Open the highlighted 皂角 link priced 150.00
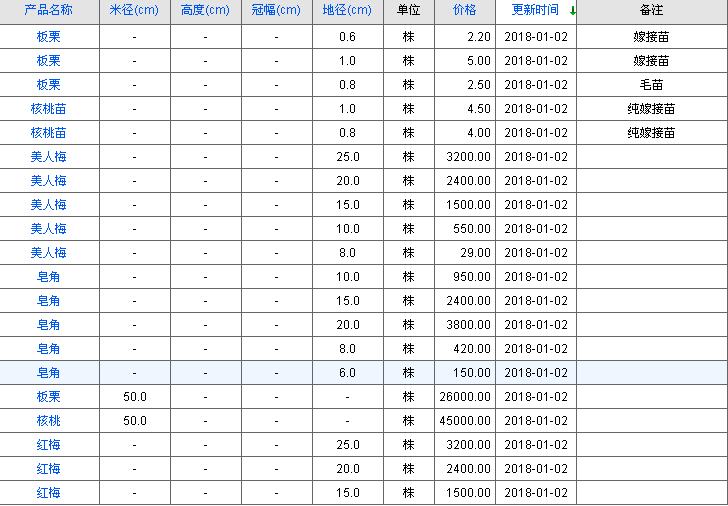 pos(48,373)
